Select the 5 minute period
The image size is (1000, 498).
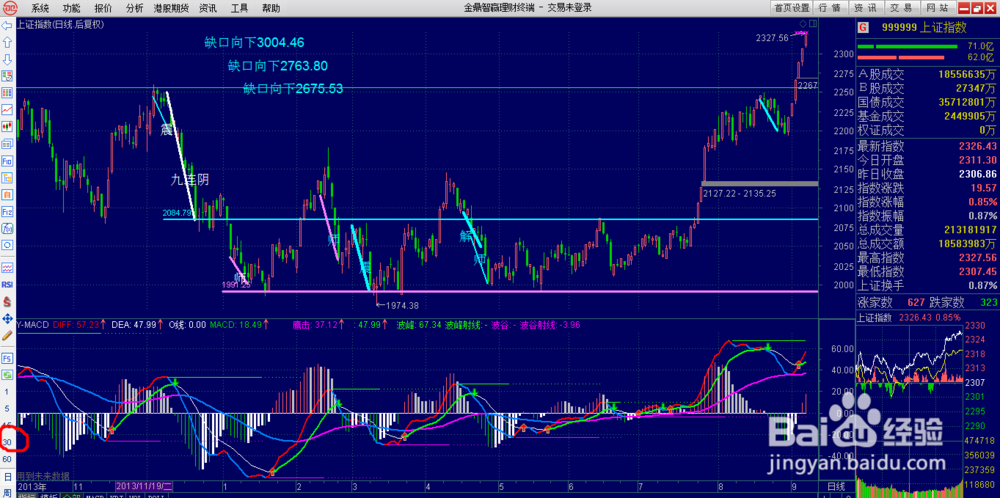pyautogui.click(x=7, y=408)
